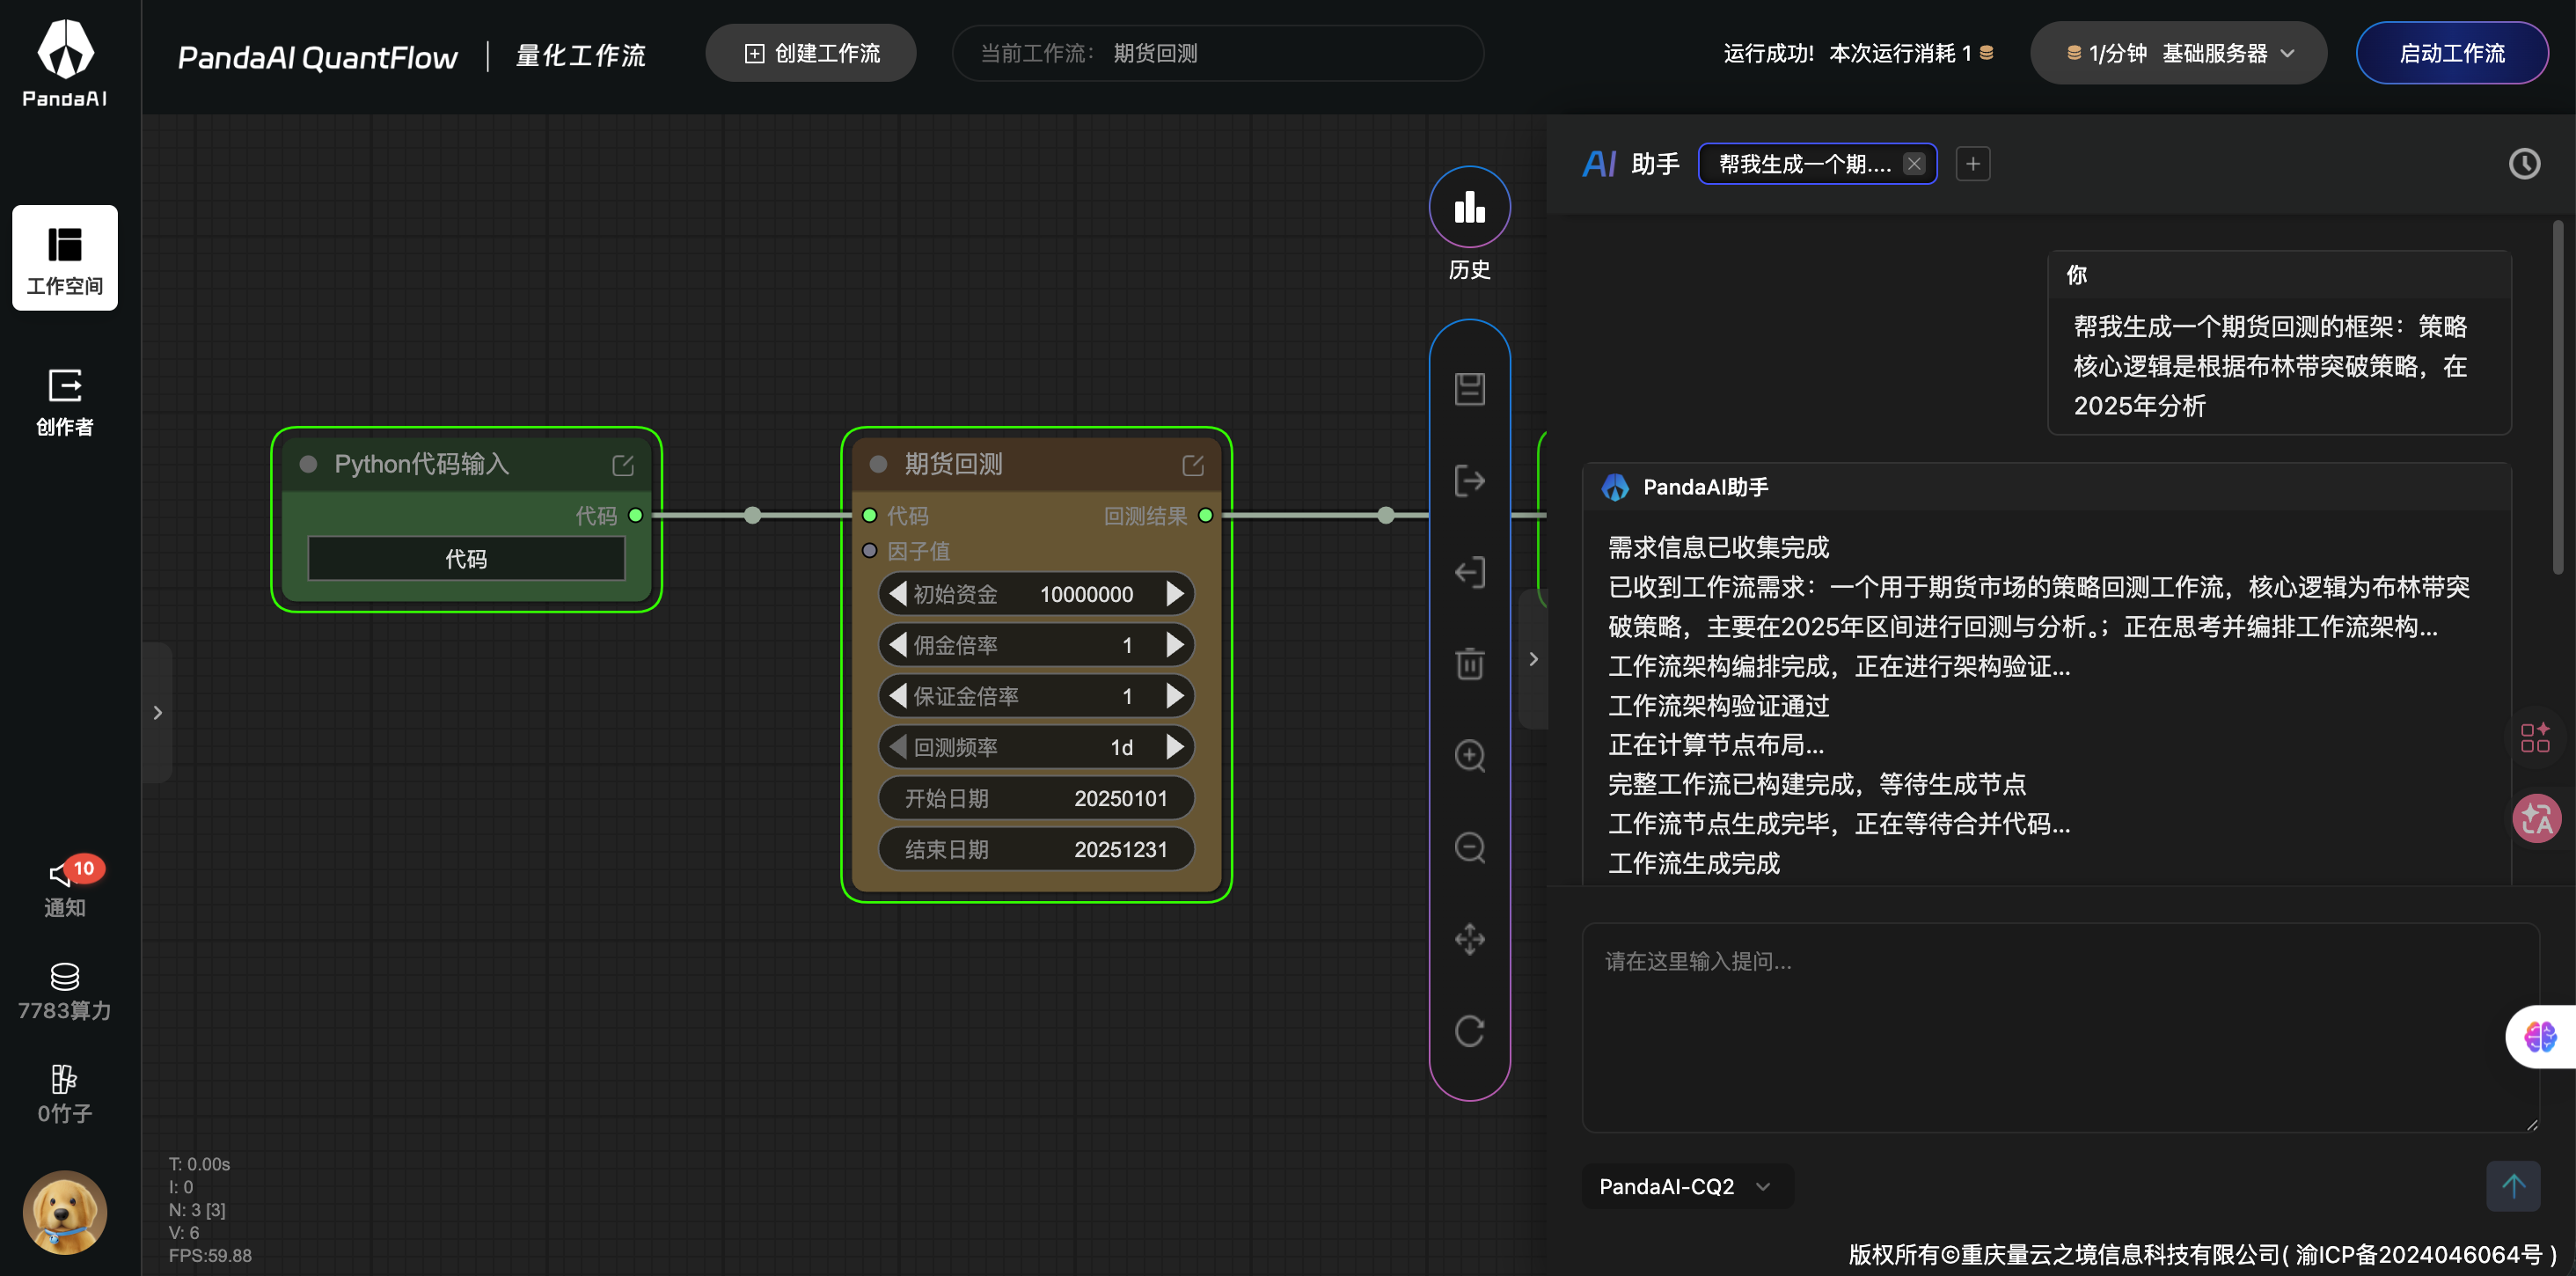Click the 开始日期 field 20250101
The height and width of the screenshot is (1276, 2576).
pyautogui.click(x=1036, y=798)
